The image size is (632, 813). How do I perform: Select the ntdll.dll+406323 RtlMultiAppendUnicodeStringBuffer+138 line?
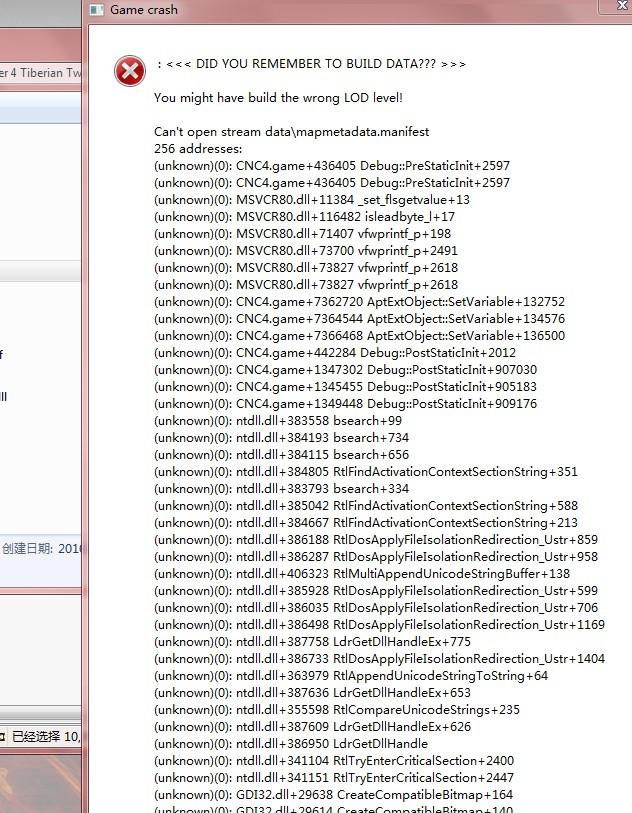(x=362, y=574)
